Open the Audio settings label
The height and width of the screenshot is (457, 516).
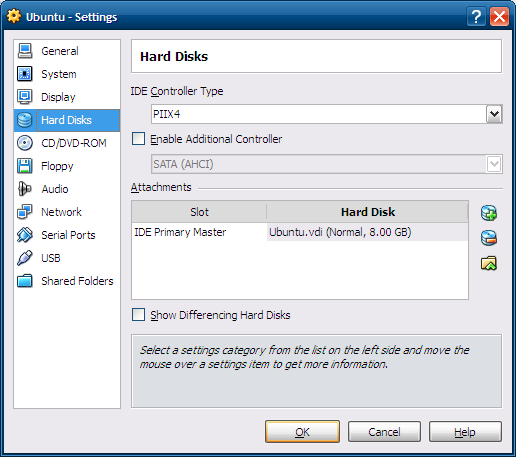coord(55,189)
